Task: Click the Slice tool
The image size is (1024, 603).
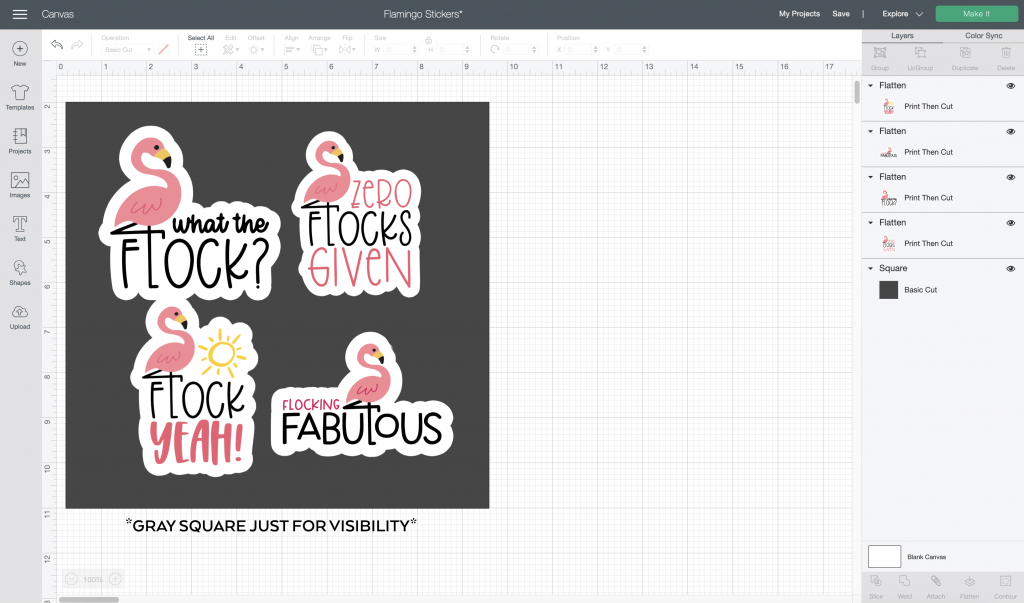Action: click(x=876, y=587)
